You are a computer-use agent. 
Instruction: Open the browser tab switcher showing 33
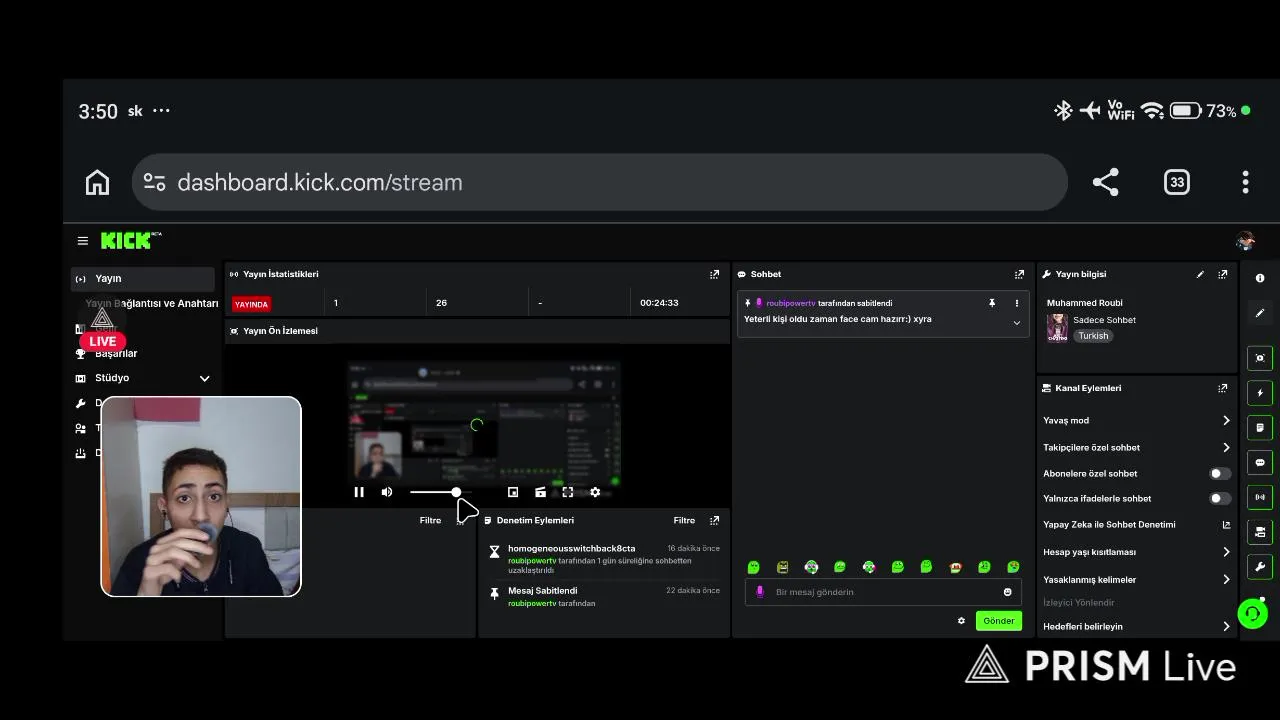point(1177,182)
